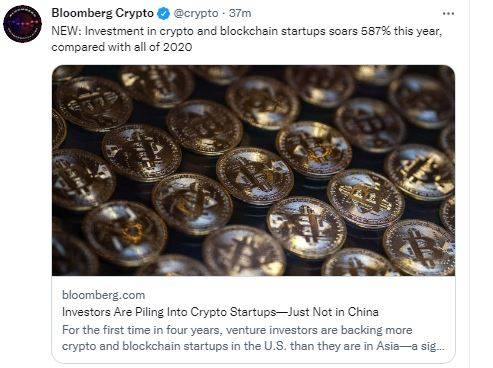Click the blue verified badge icon
This screenshot has height=368, width=493.
[x=163, y=14]
